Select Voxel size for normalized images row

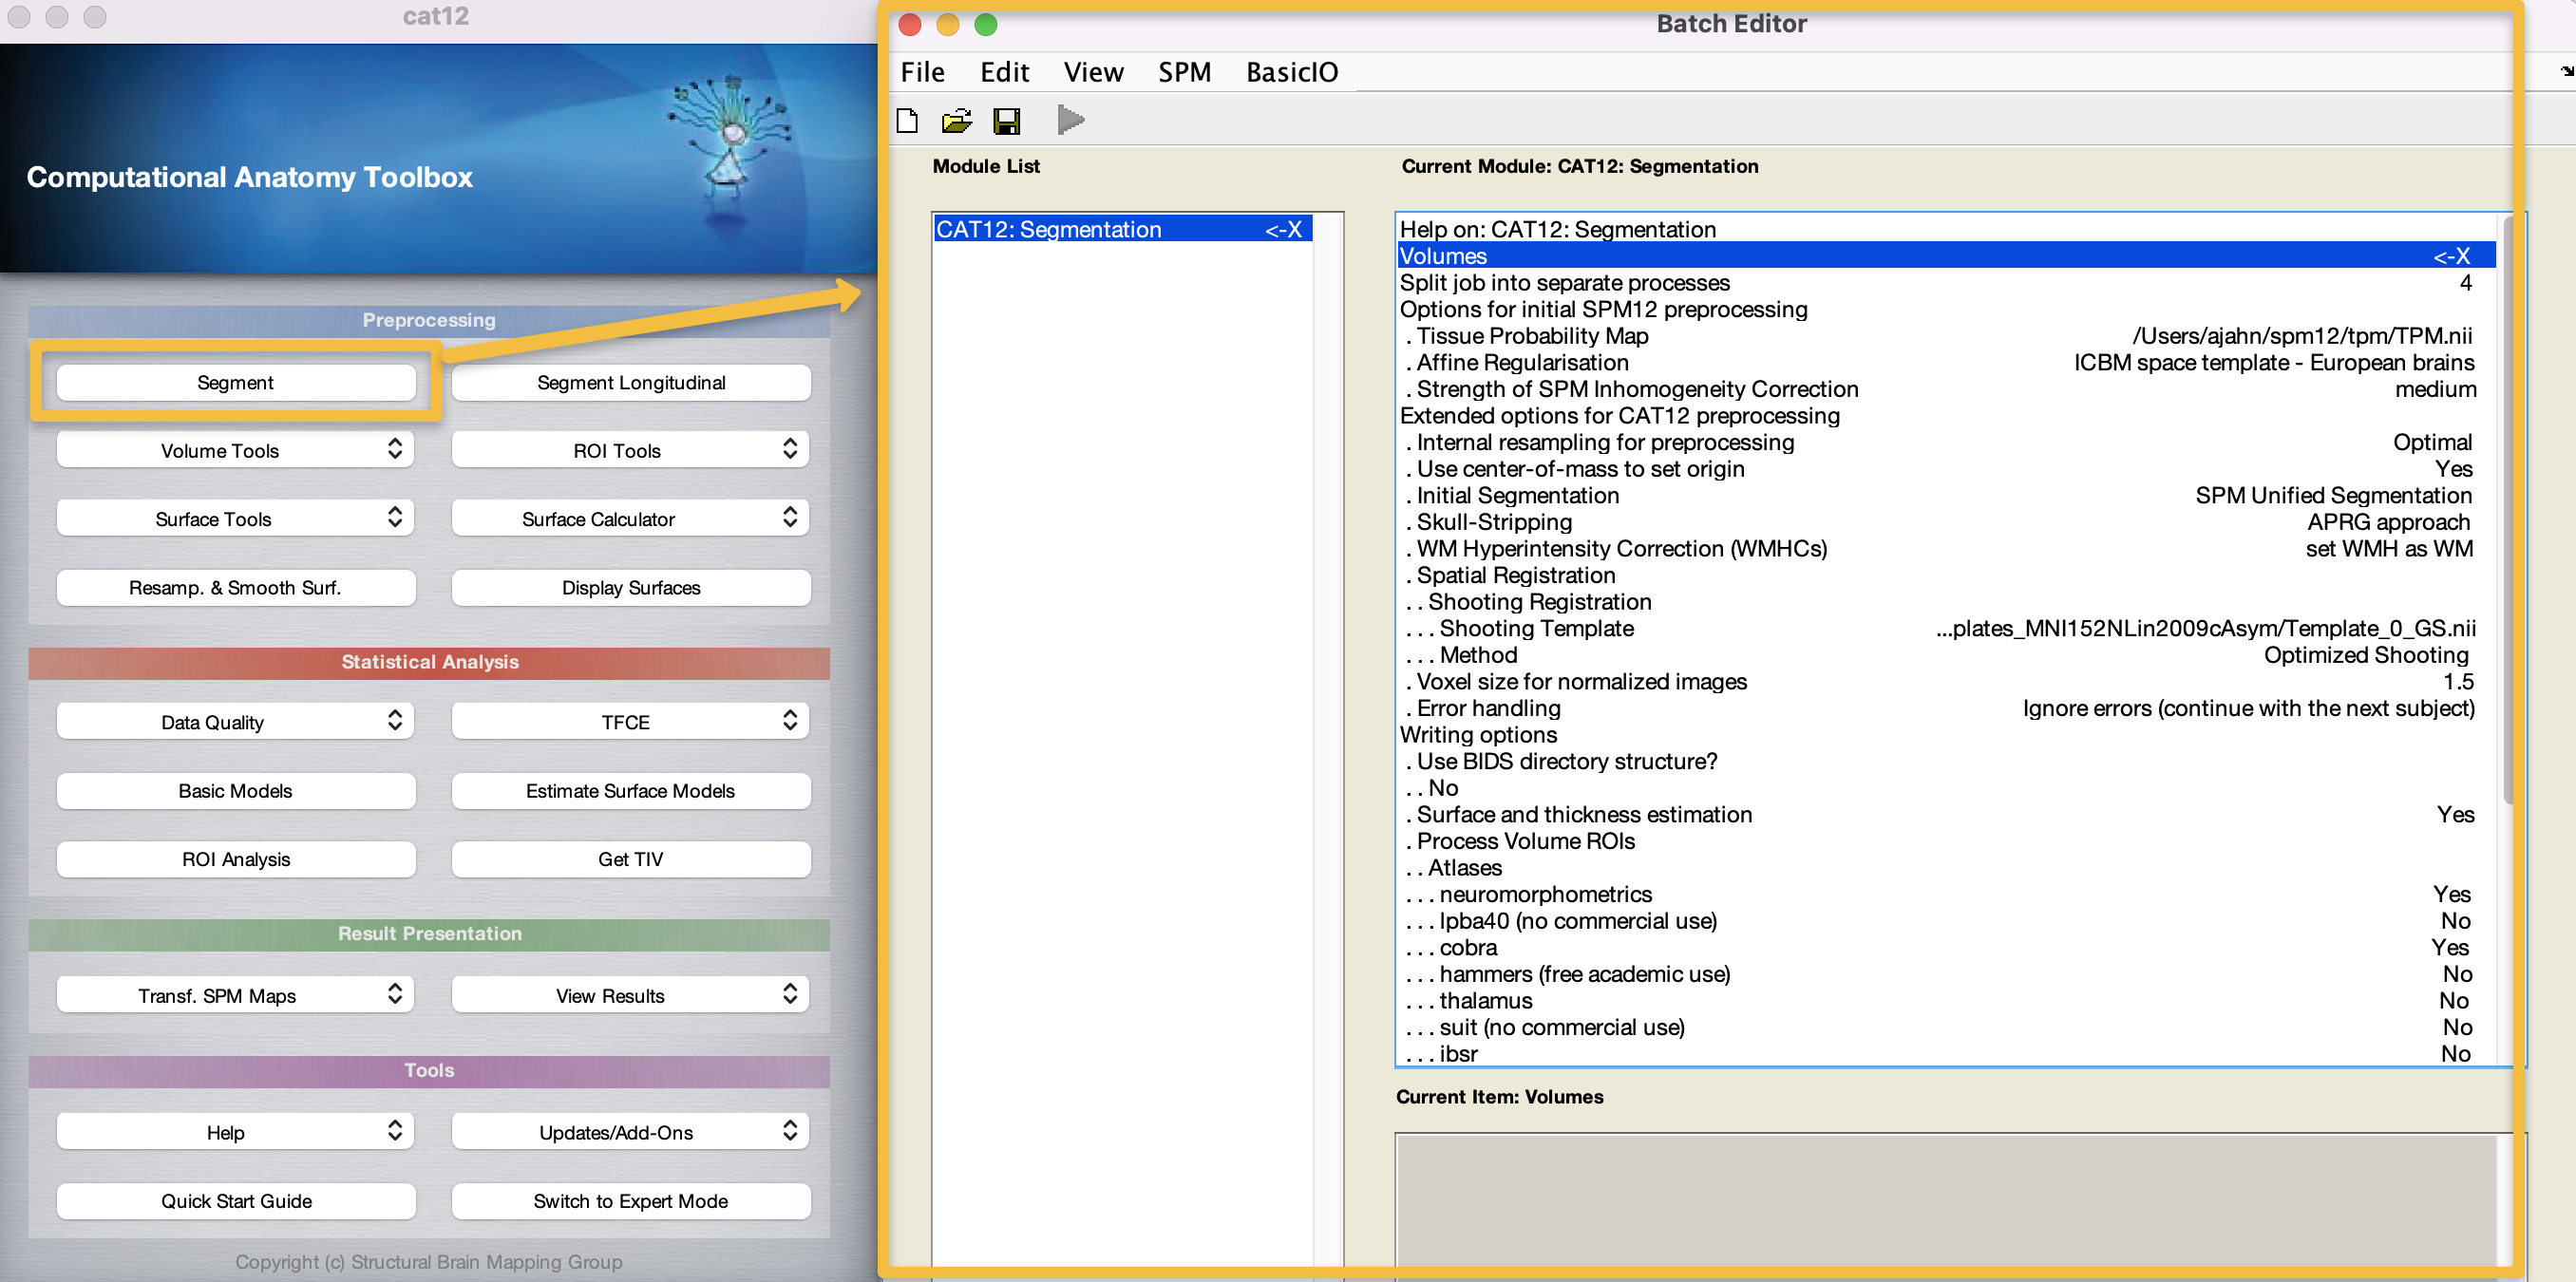[x=1946, y=681]
